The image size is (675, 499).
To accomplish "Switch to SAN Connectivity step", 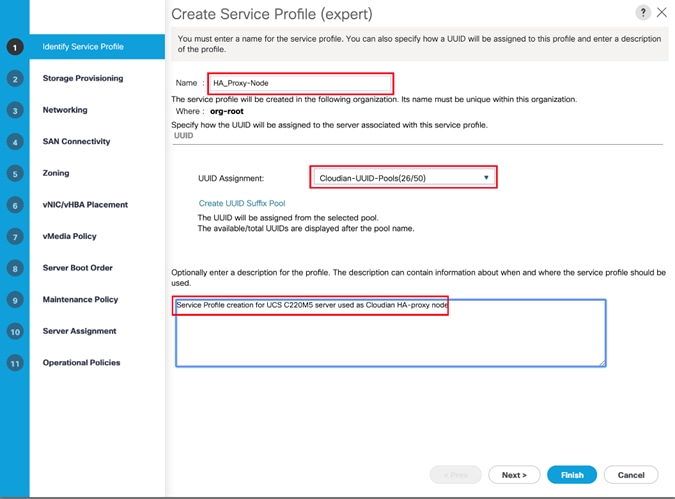I will [x=76, y=141].
